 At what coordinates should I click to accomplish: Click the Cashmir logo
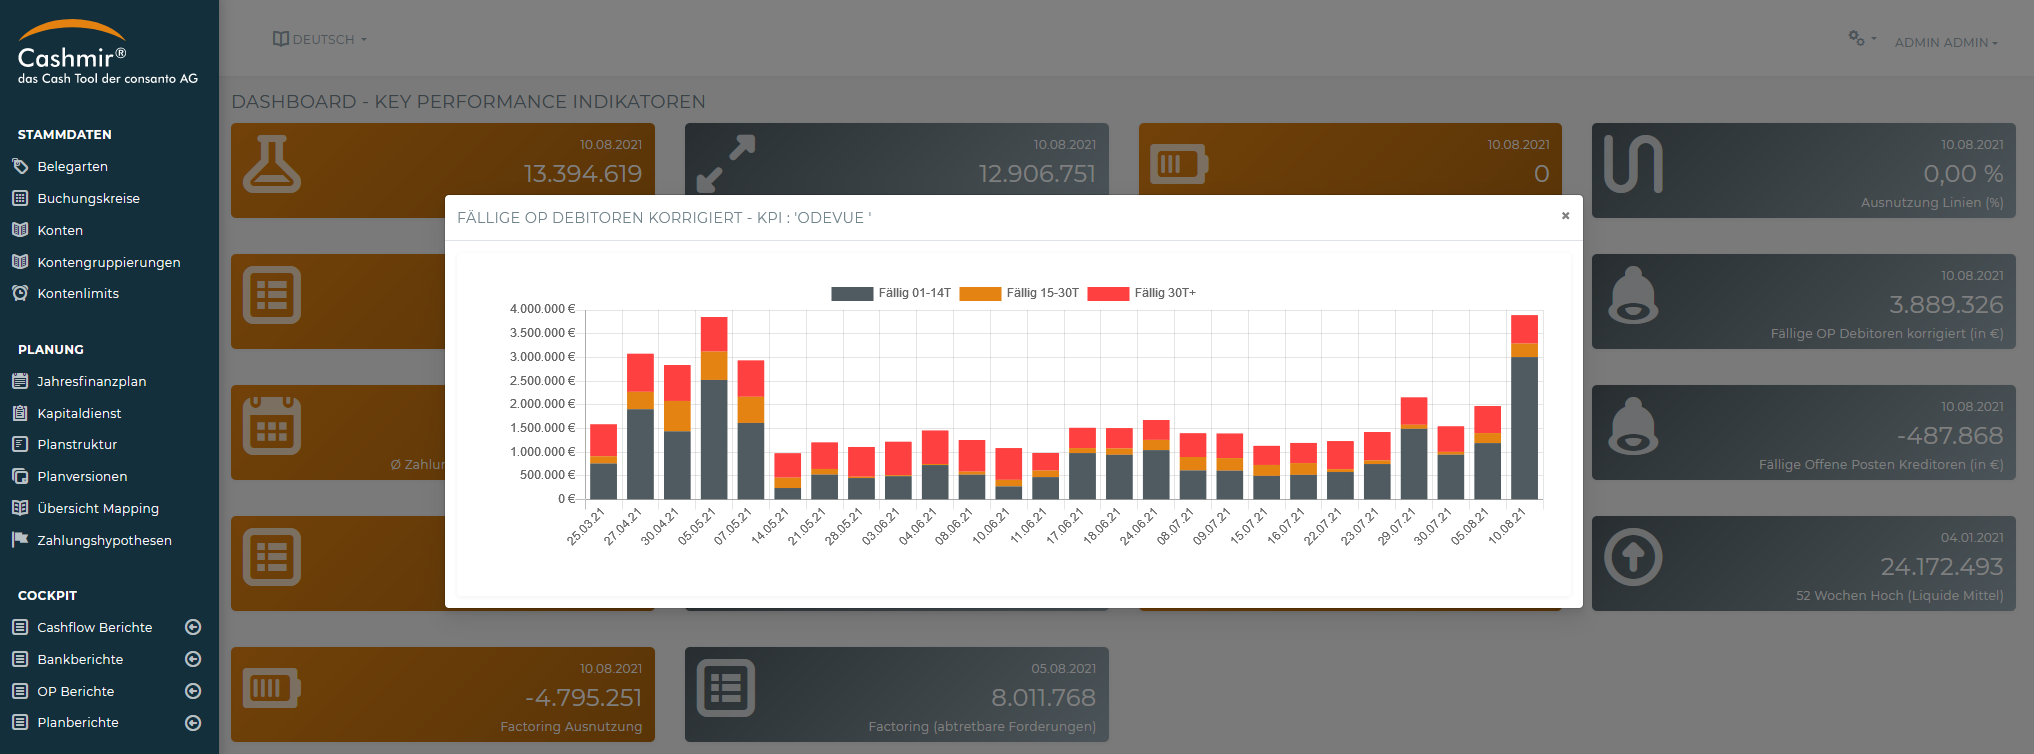(x=108, y=52)
